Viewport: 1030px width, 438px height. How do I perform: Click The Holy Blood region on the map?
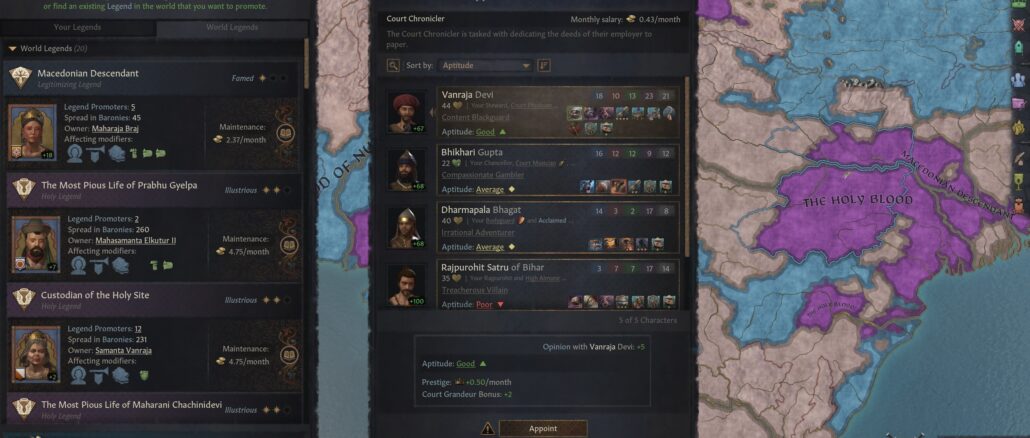pos(857,200)
